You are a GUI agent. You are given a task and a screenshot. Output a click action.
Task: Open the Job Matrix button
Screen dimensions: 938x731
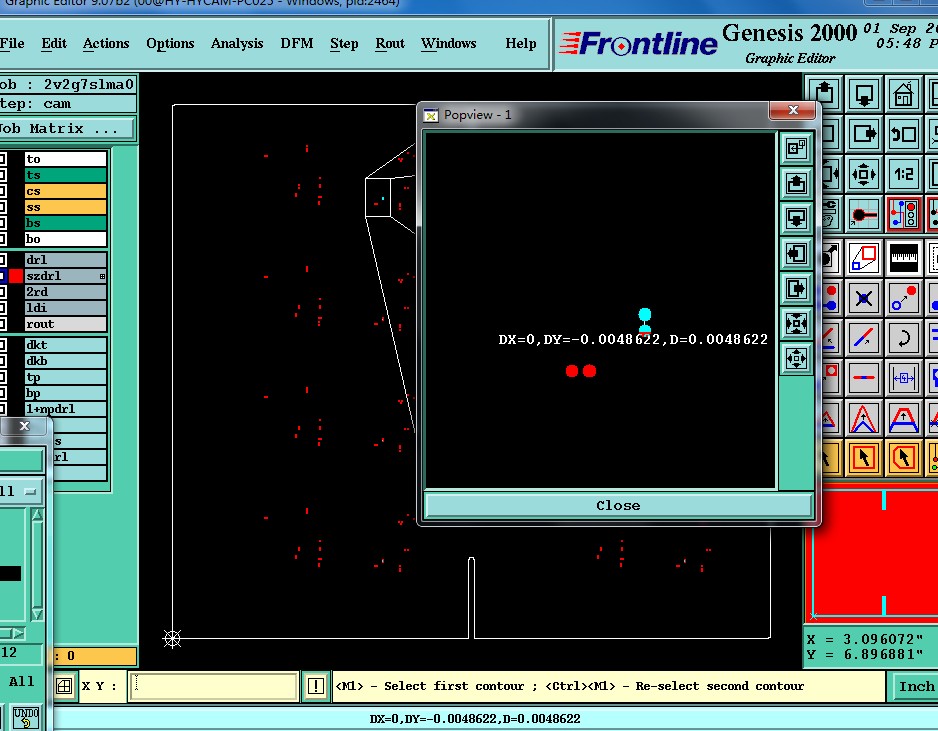[x=66, y=129]
